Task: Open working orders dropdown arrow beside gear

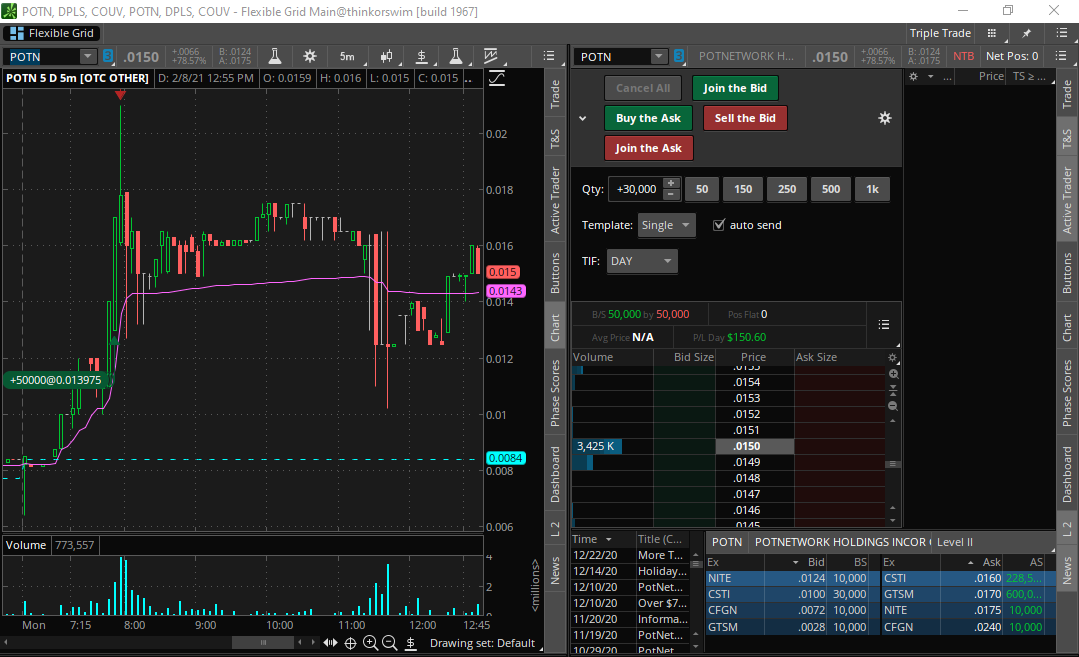Action: [x=930, y=76]
